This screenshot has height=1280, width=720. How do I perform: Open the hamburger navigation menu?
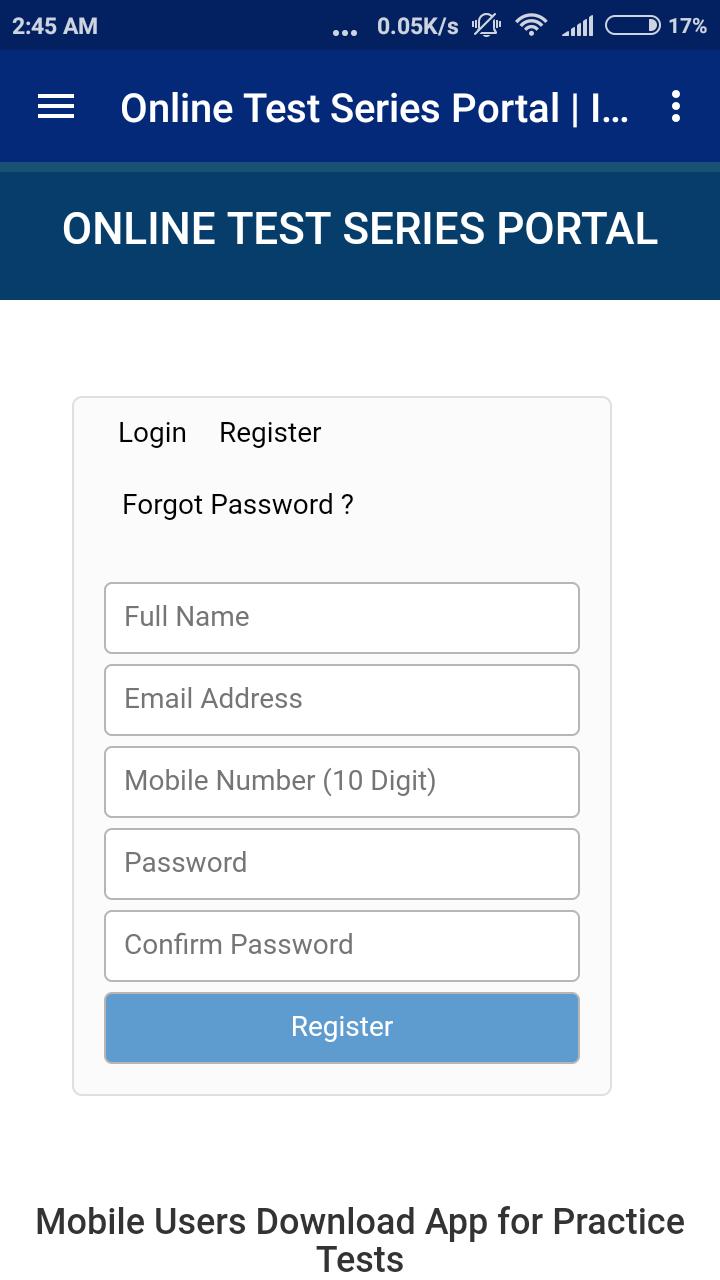tap(56, 107)
